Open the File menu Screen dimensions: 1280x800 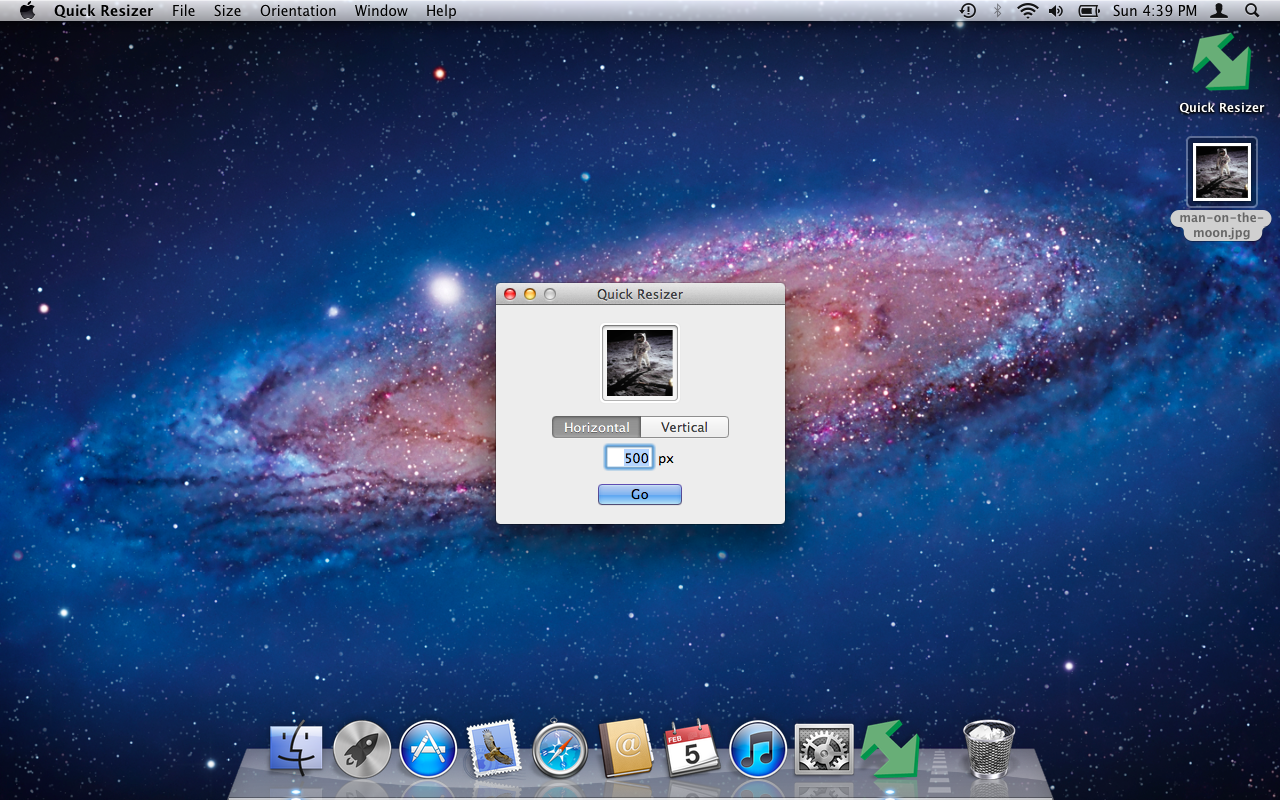184,11
